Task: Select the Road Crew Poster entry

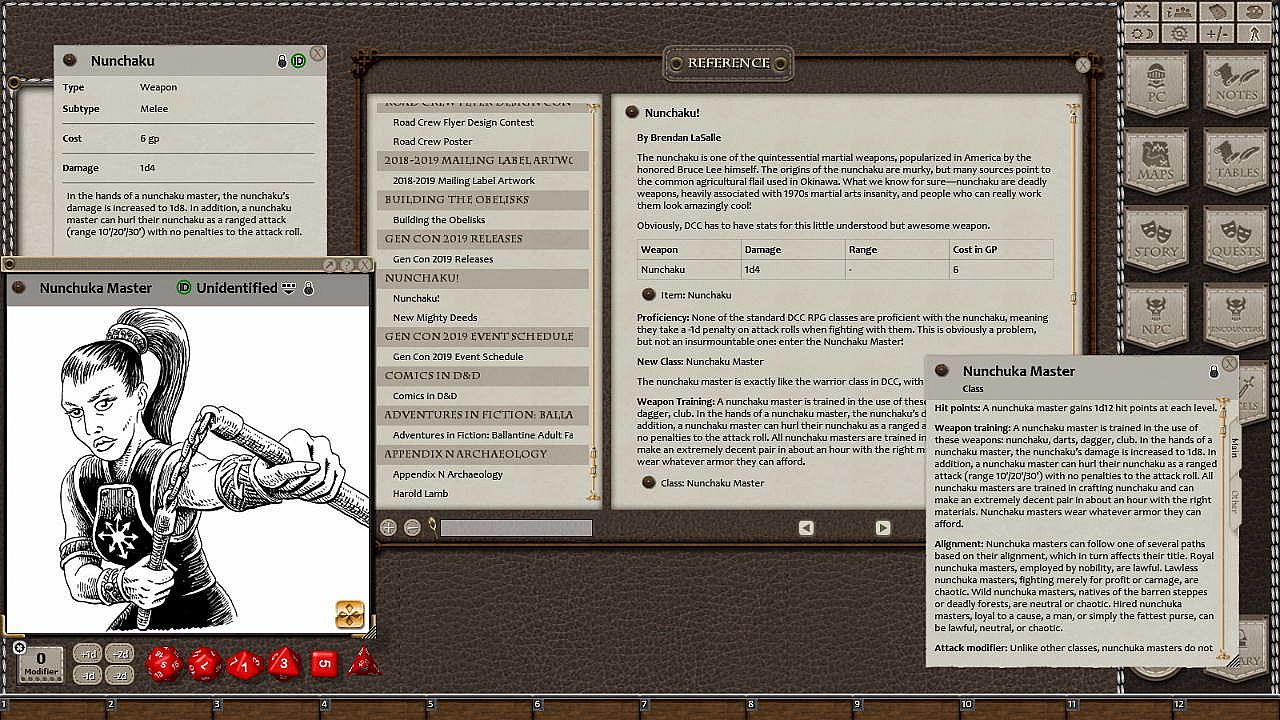Action: 432,142
